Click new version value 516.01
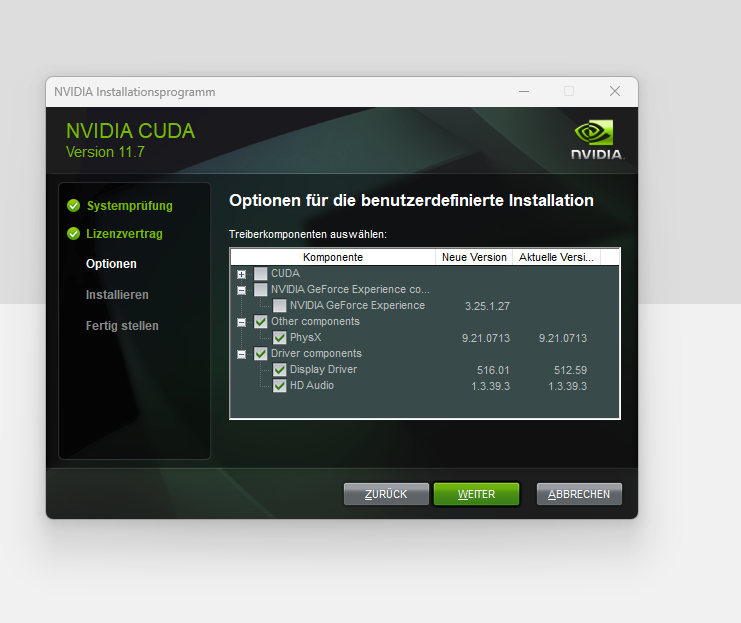 click(493, 370)
